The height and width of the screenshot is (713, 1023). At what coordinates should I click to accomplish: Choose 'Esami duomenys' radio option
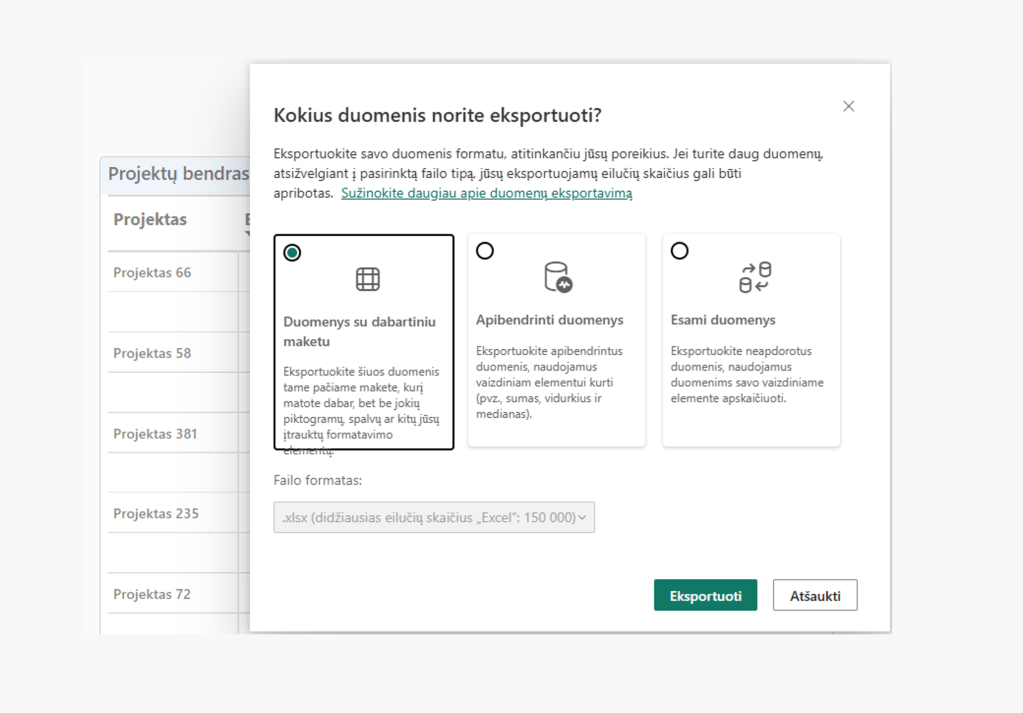[x=680, y=251]
